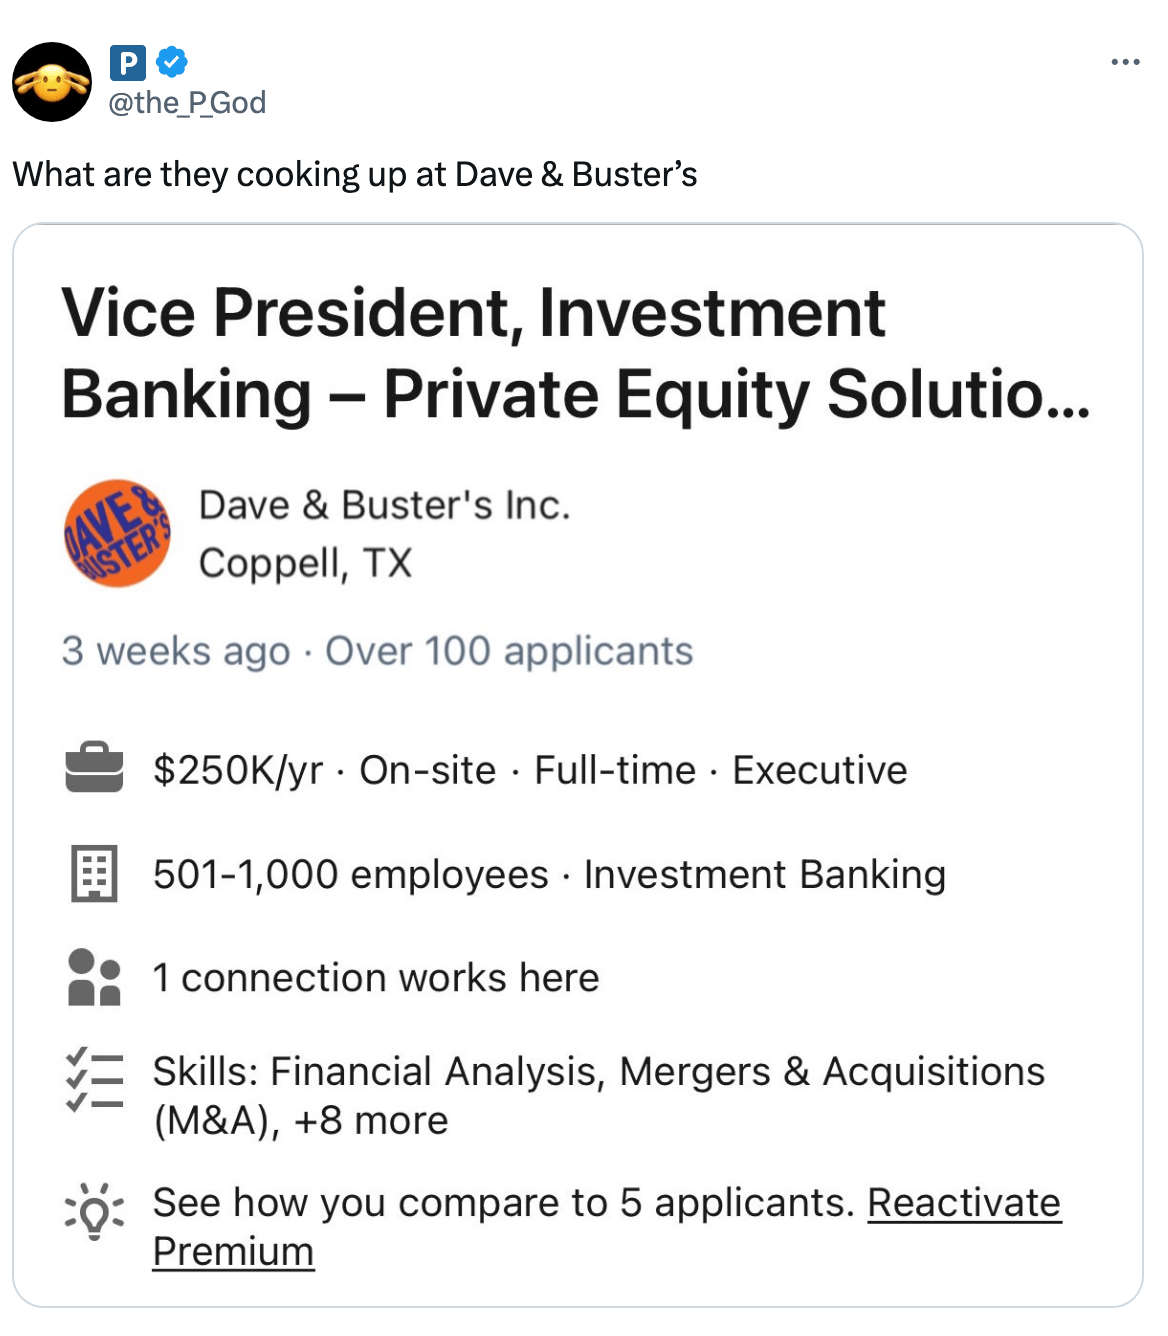Click the people connections icon

coord(94,977)
